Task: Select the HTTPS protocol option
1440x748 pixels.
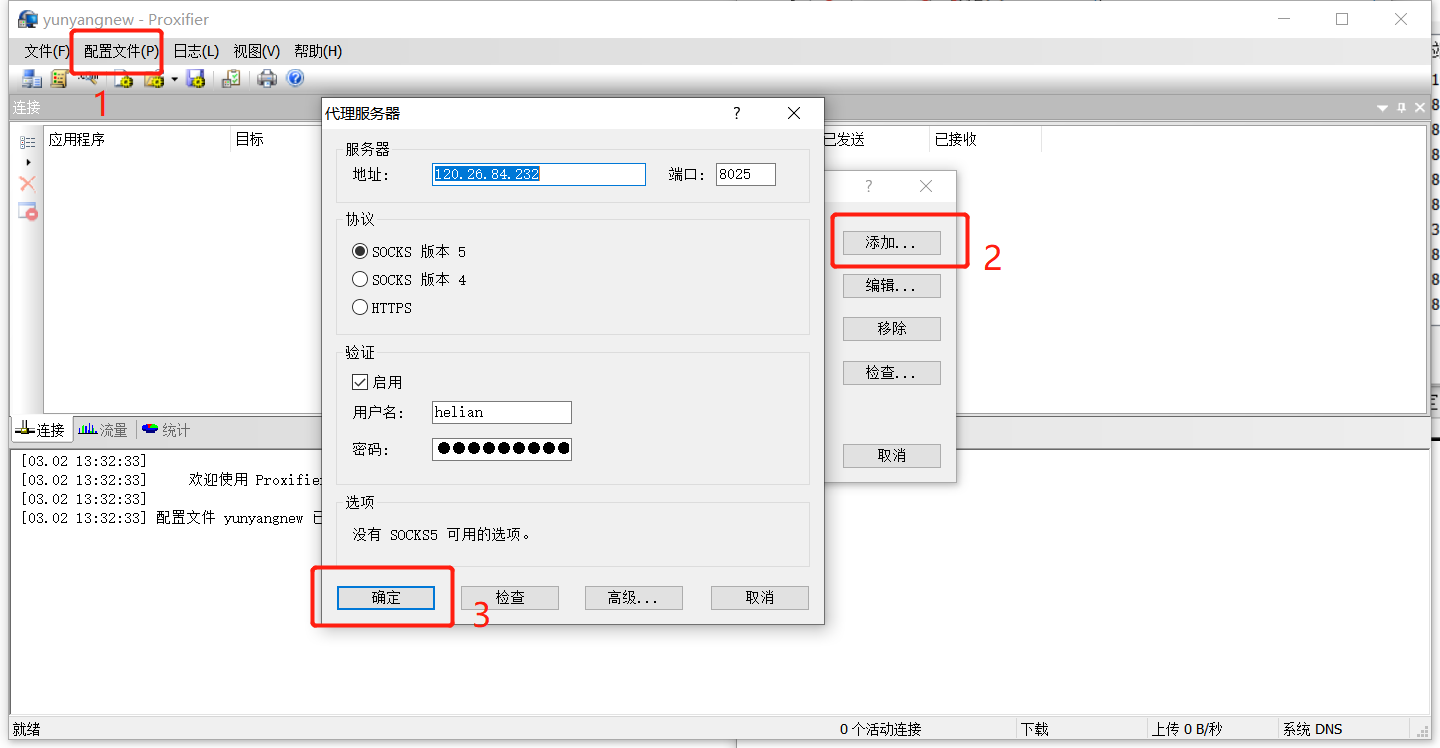Action: pos(382,308)
